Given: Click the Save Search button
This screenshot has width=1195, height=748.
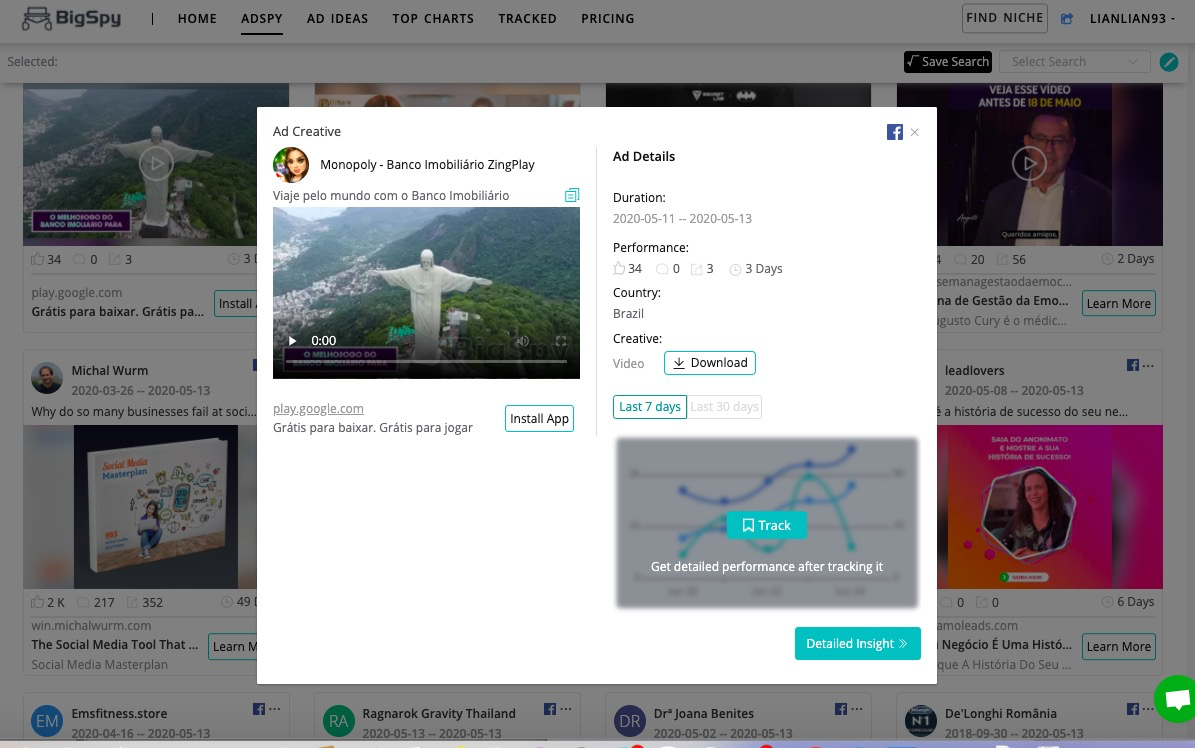Looking at the screenshot, I should click(x=947, y=62).
